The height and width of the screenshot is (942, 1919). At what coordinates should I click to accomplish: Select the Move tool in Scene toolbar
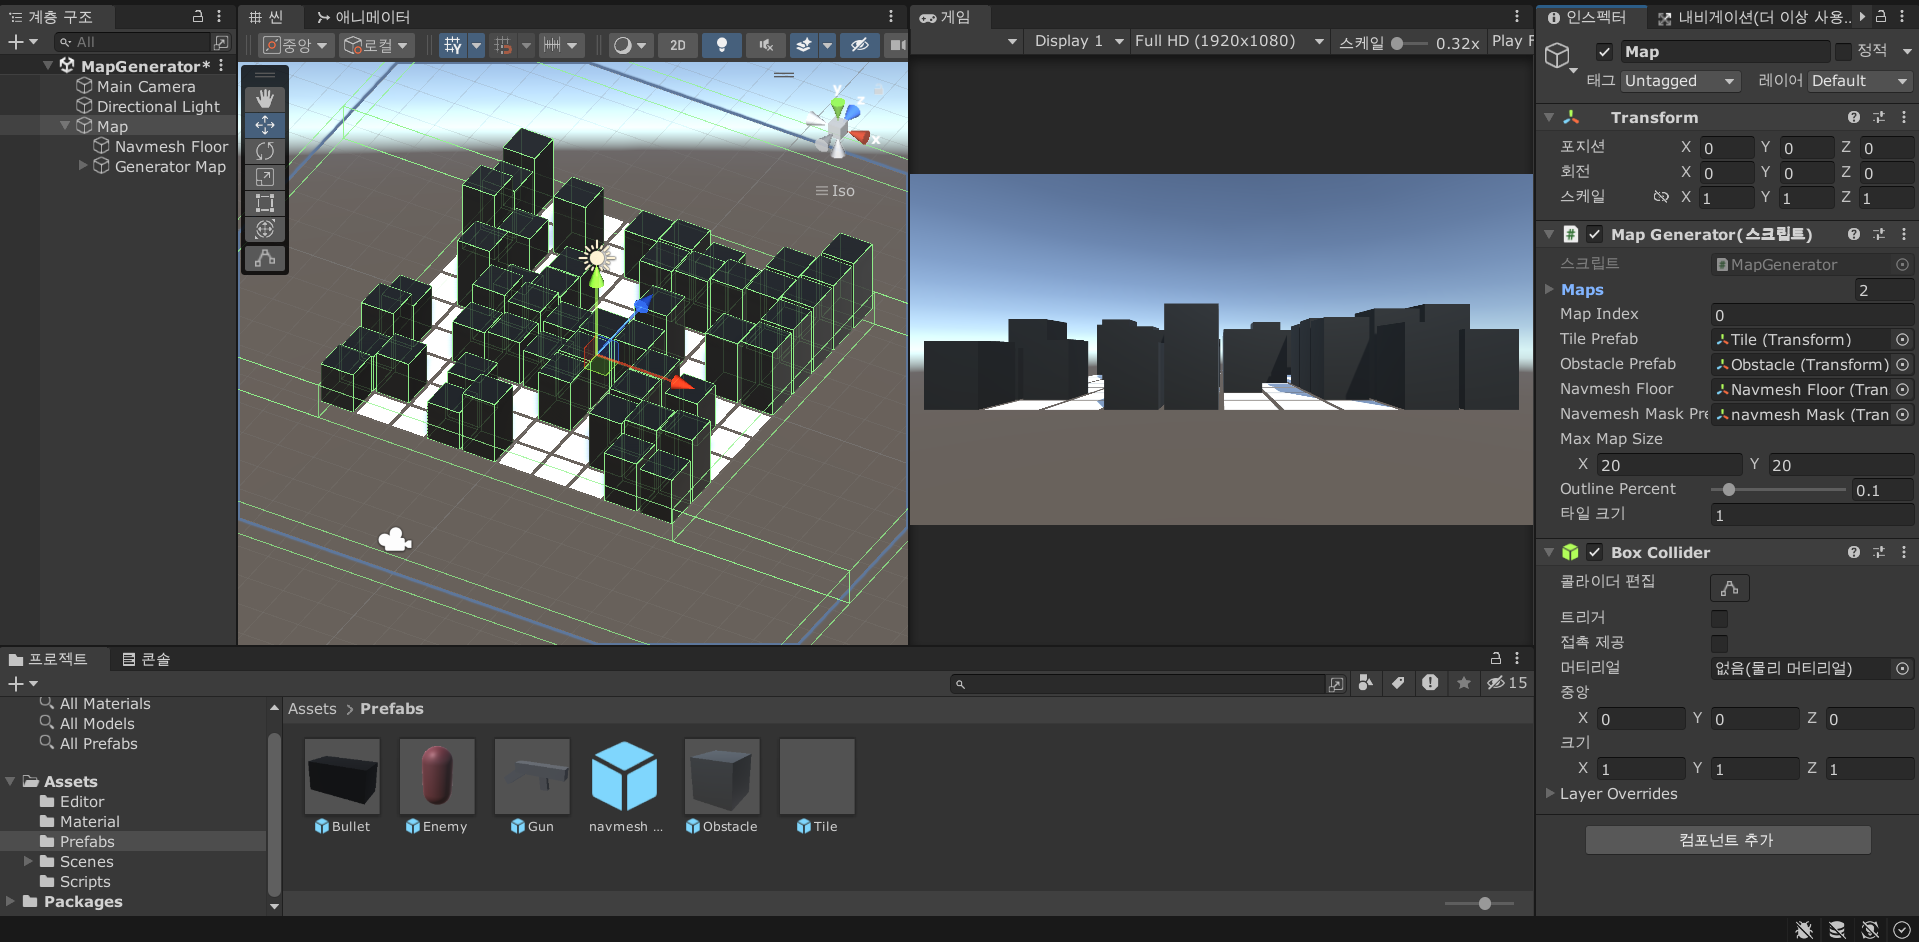[265, 125]
